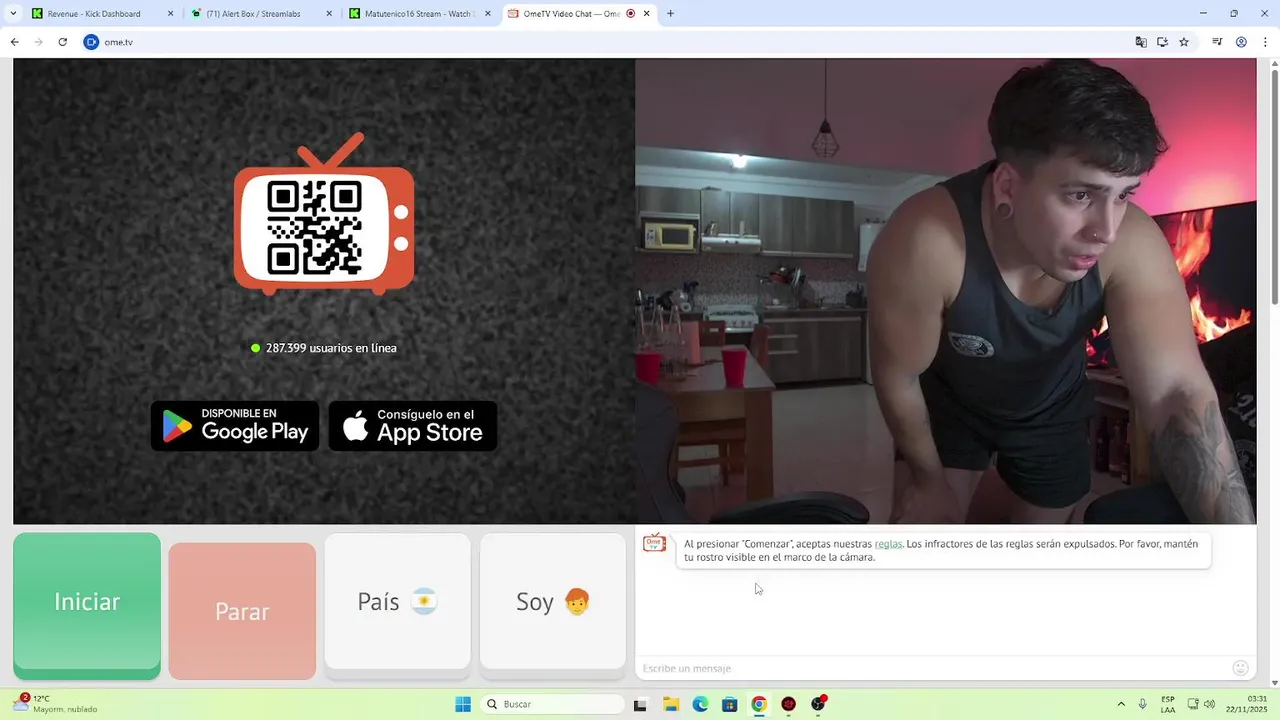Click the install app icon in address bar
Screen dimensions: 1280x720
1162,42
